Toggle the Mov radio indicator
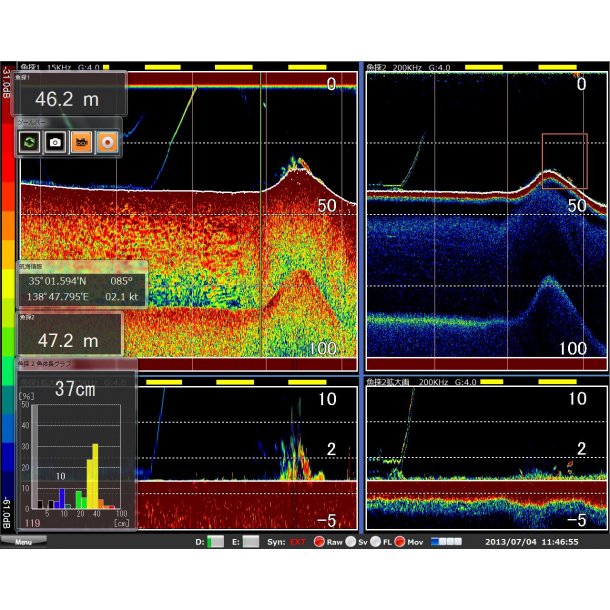 pos(400,542)
